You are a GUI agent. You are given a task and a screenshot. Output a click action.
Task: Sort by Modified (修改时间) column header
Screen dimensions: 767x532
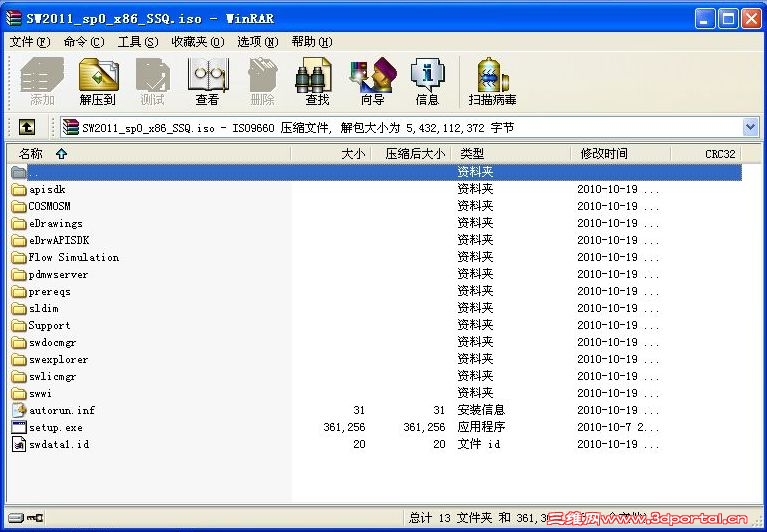point(621,154)
